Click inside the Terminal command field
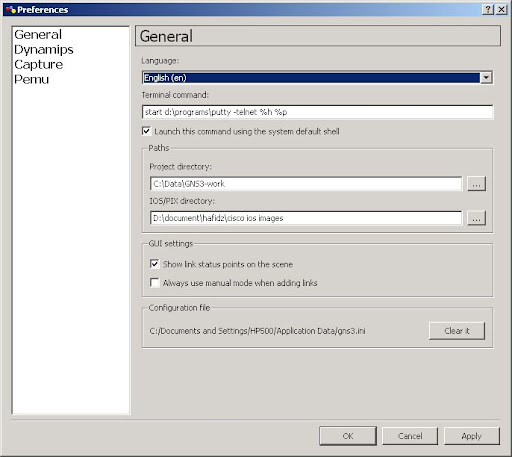The image size is (512, 457). tap(317, 112)
